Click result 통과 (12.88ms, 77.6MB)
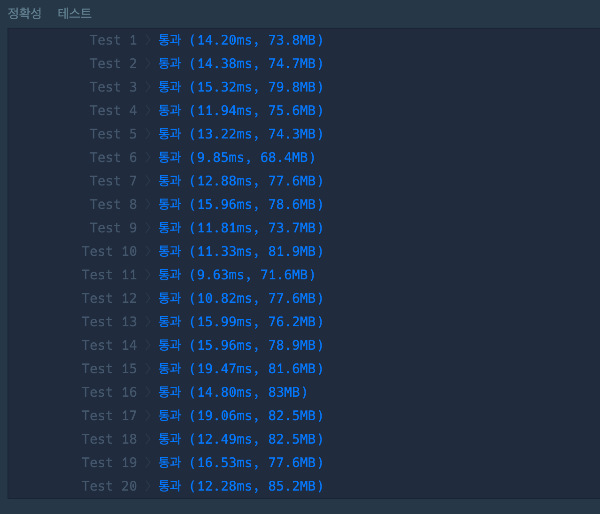This screenshot has height=514, width=600. click(241, 181)
